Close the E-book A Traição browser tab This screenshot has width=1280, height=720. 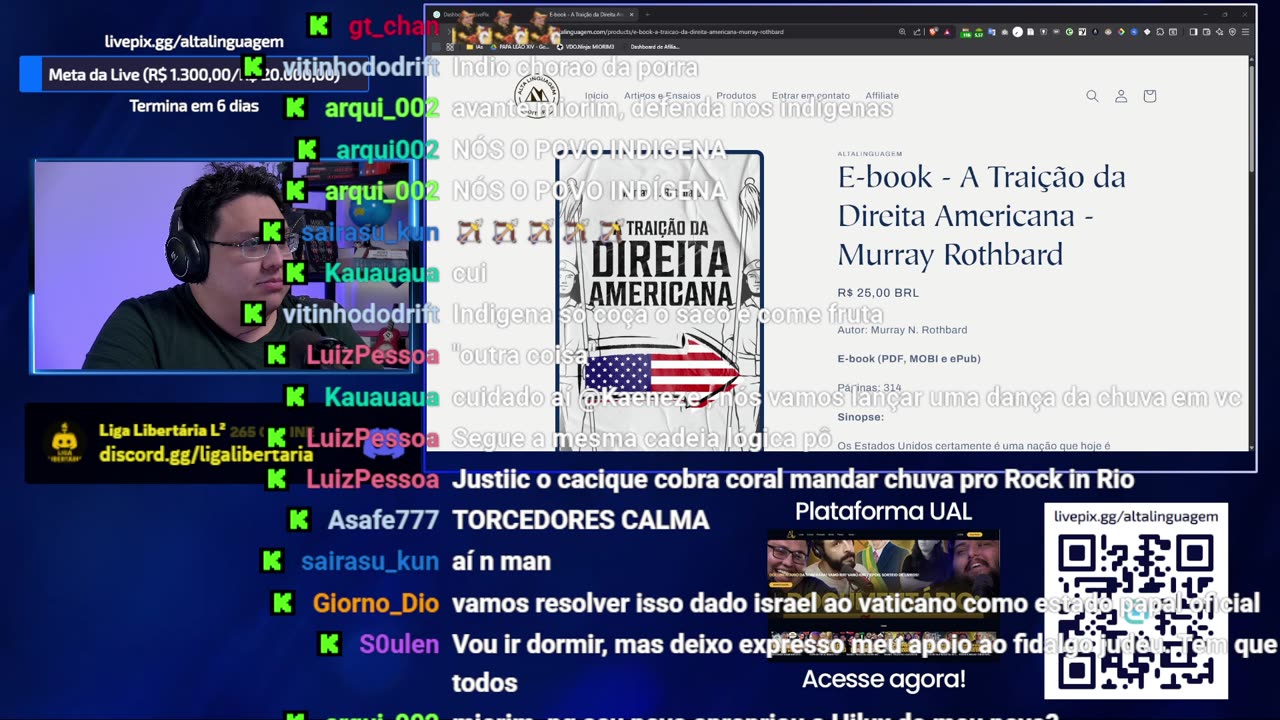[x=631, y=15]
